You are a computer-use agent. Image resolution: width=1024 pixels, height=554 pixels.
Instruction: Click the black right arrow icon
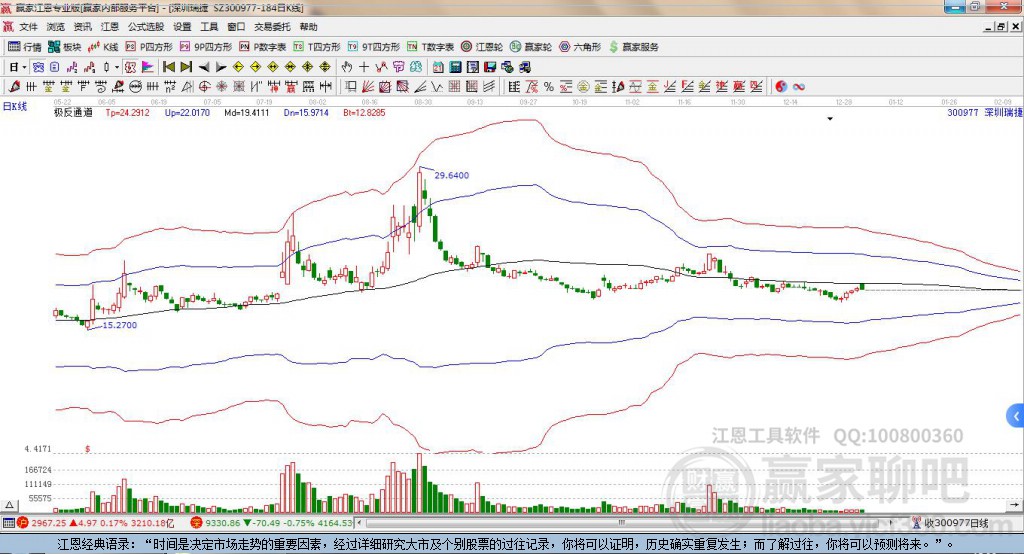(x=221, y=67)
